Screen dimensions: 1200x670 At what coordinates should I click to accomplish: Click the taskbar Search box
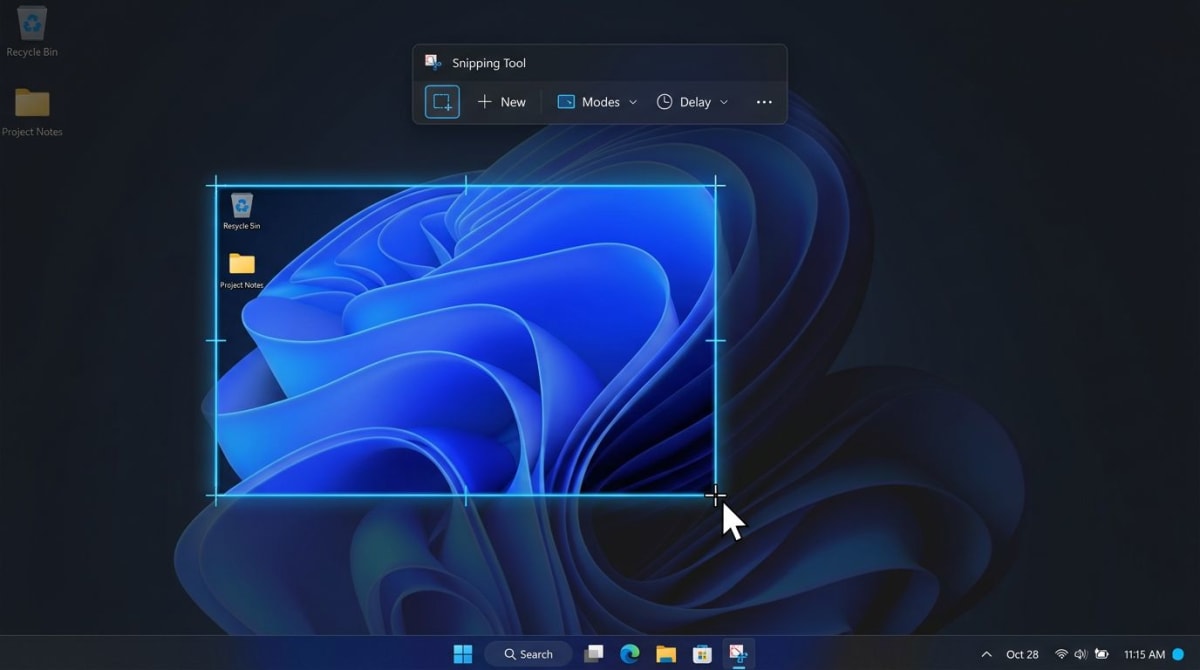click(529, 654)
